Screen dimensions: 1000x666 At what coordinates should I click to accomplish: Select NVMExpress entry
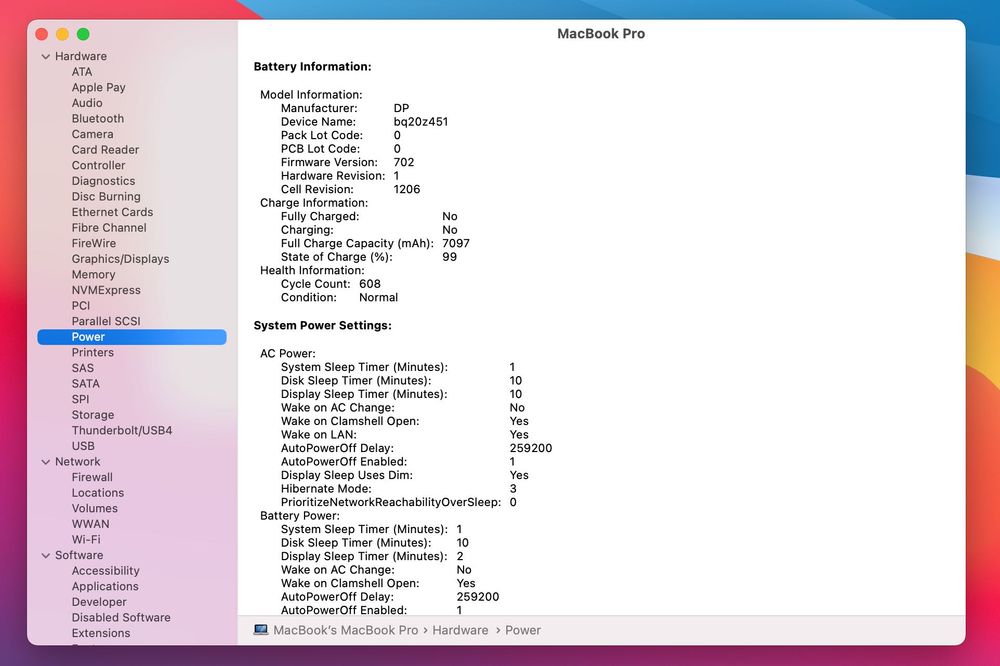click(x=106, y=290)
